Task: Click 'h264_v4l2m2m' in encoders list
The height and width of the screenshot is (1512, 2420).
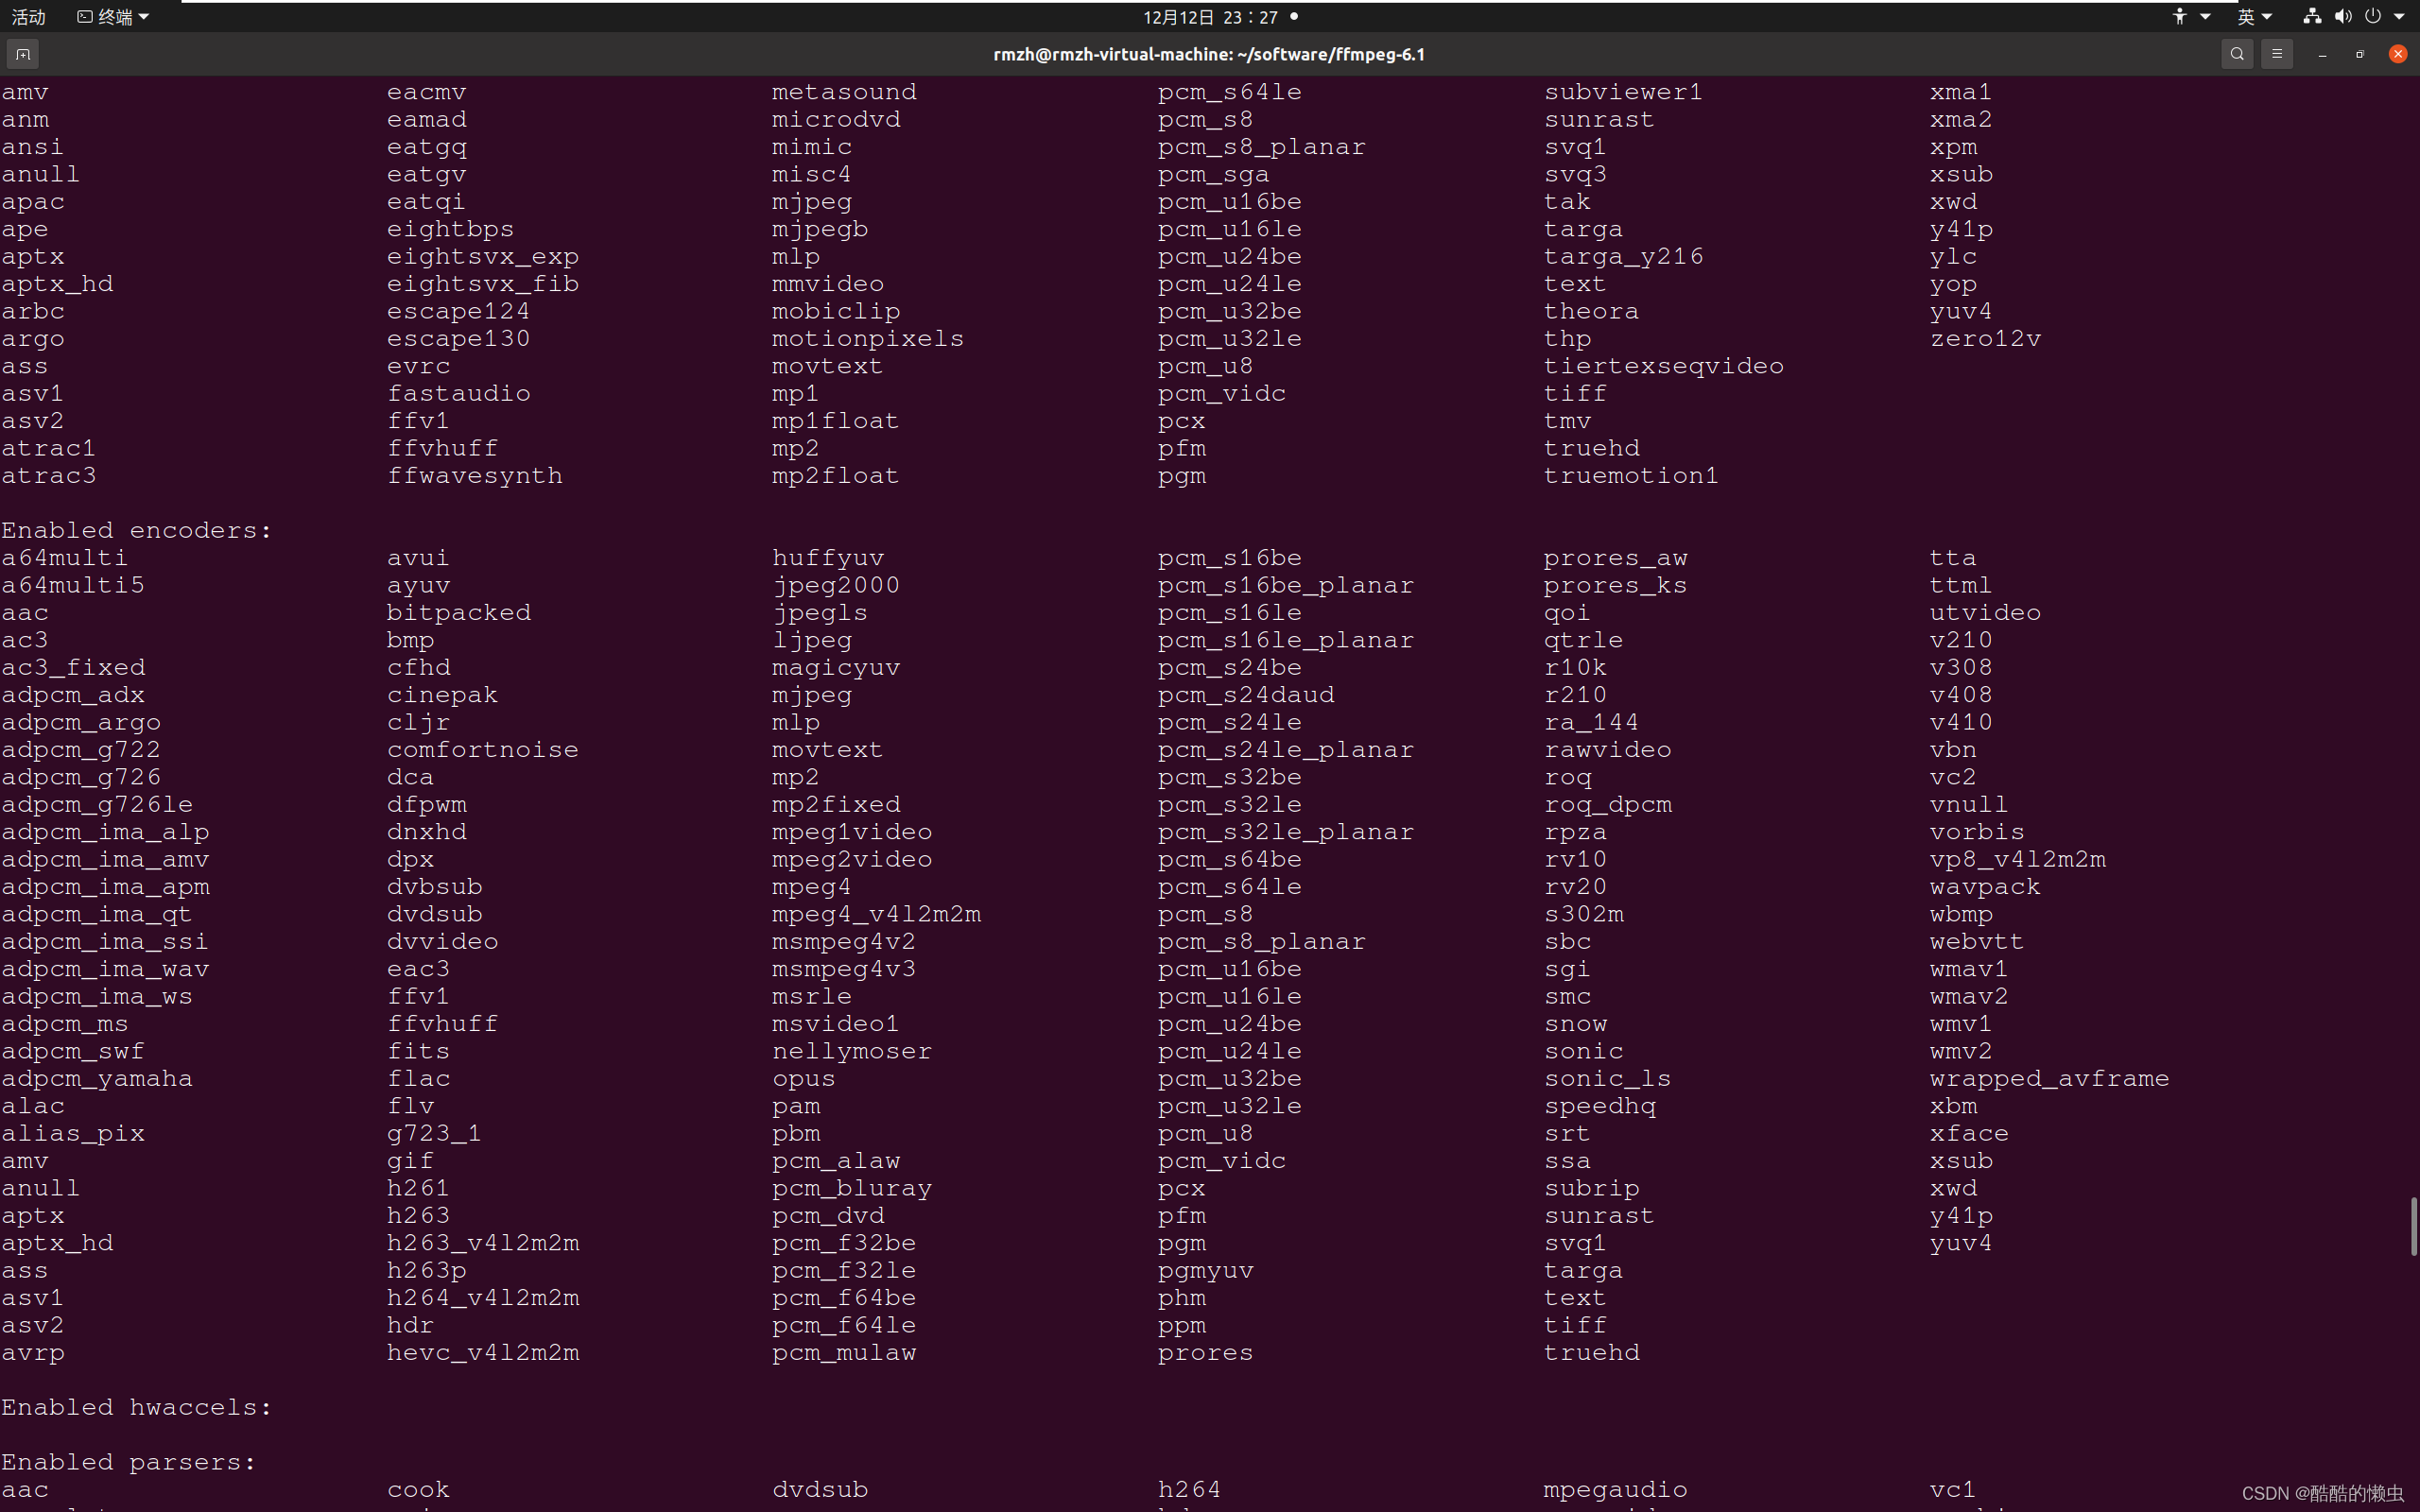Action: tap(483, 1298)
